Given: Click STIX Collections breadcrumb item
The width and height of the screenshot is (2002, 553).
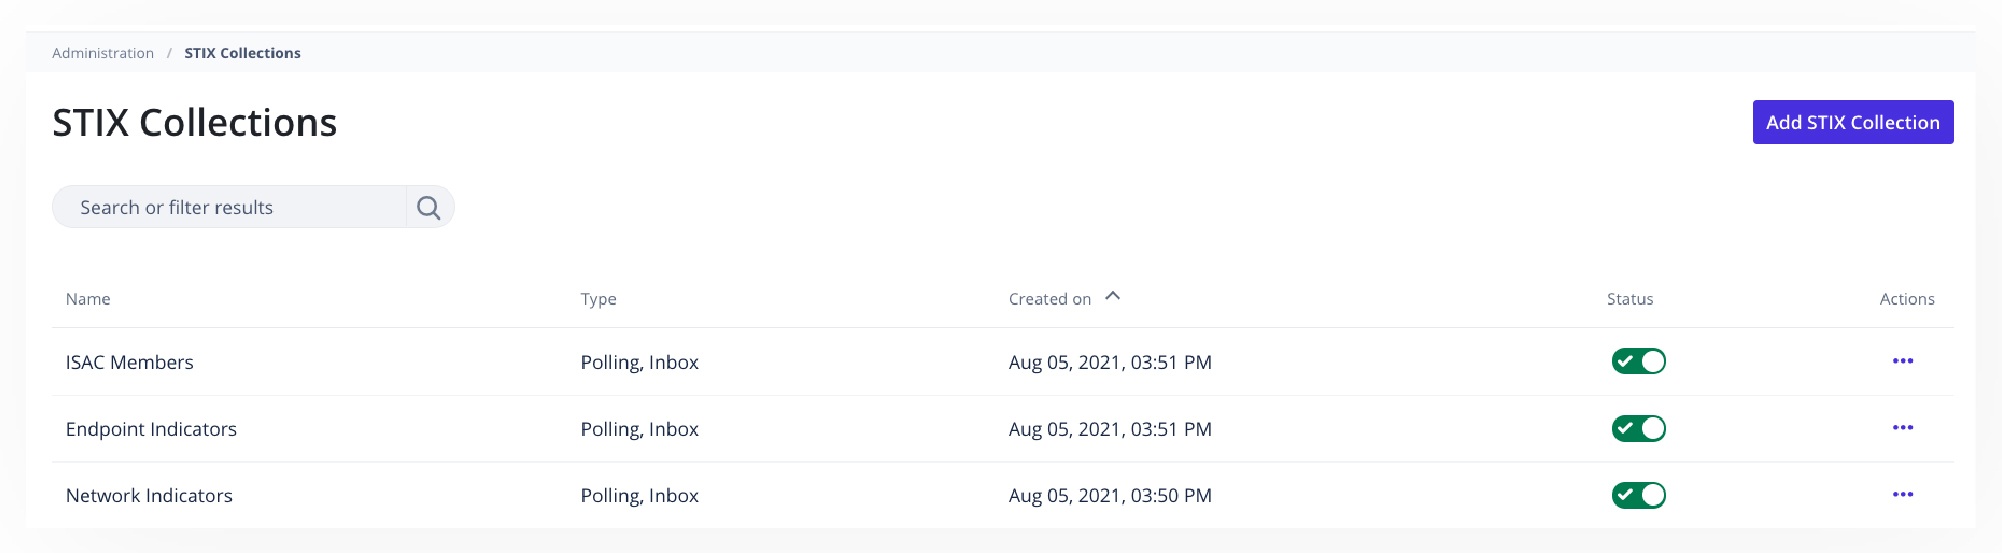Looking at the screenshot, I should [242, 53].
